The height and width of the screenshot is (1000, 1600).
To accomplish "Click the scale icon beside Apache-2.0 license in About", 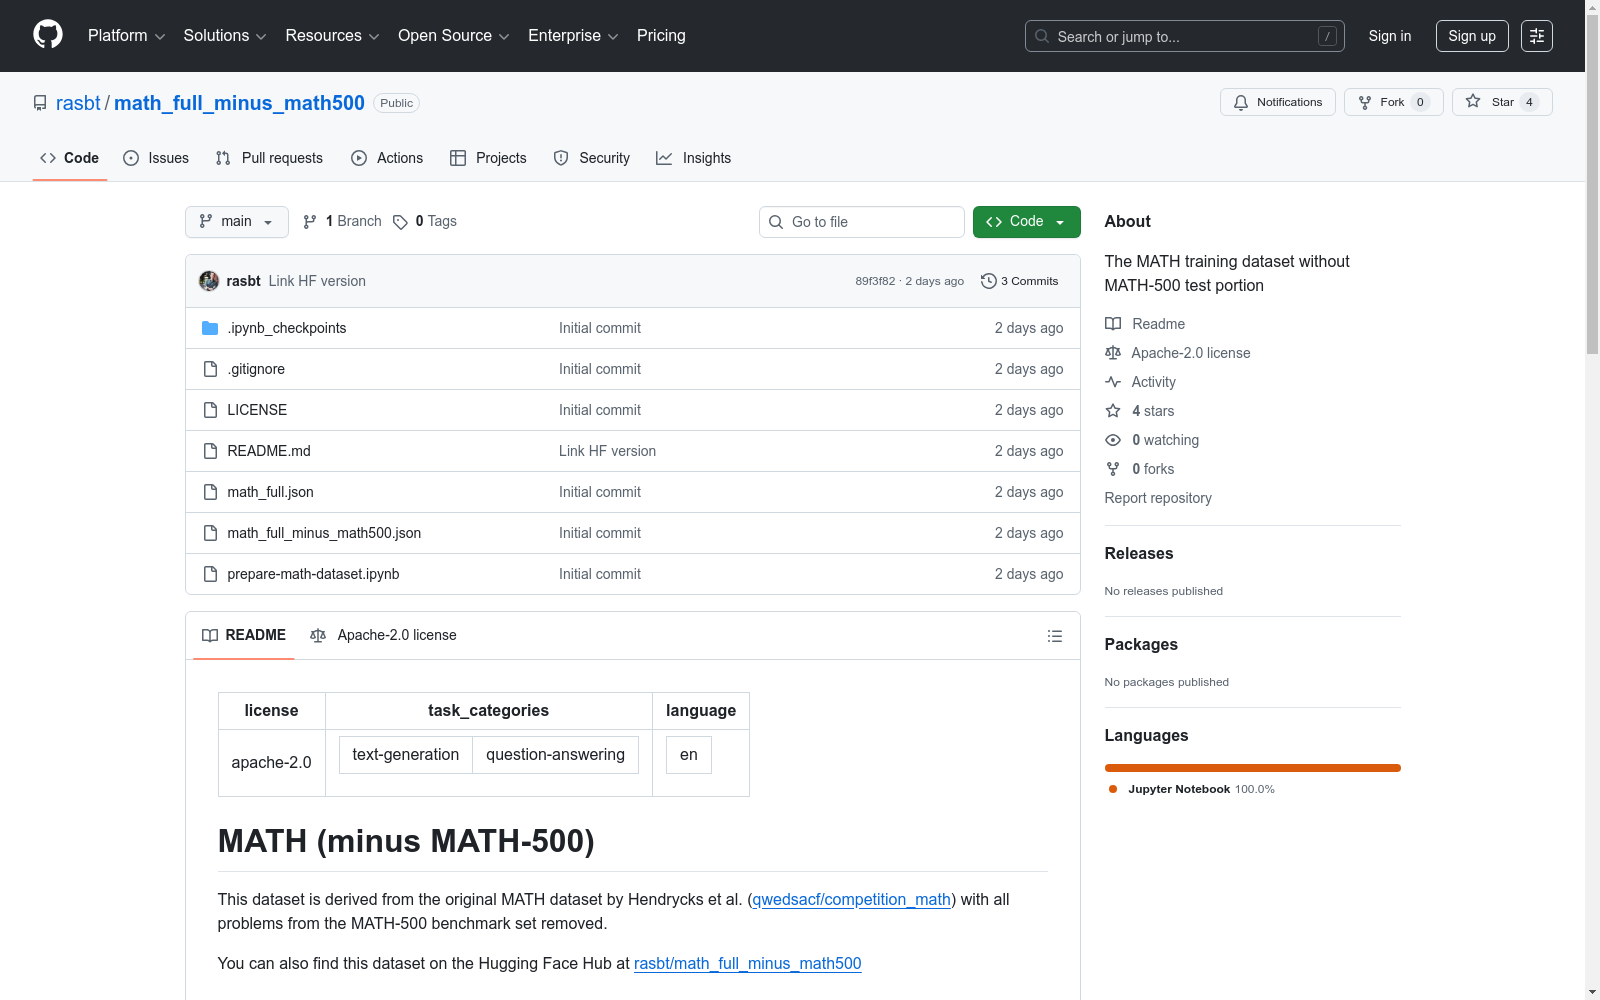I will click(1113, 353).
